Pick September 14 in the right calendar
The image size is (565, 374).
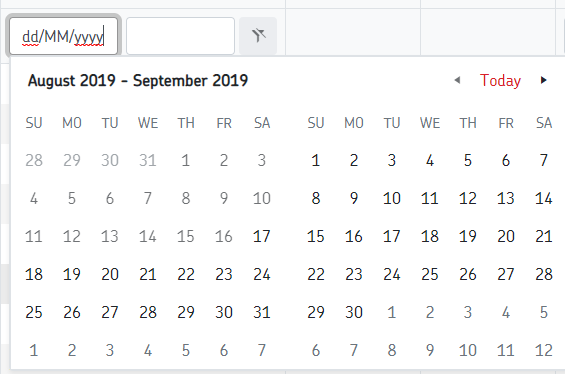(x=544, y=198)
